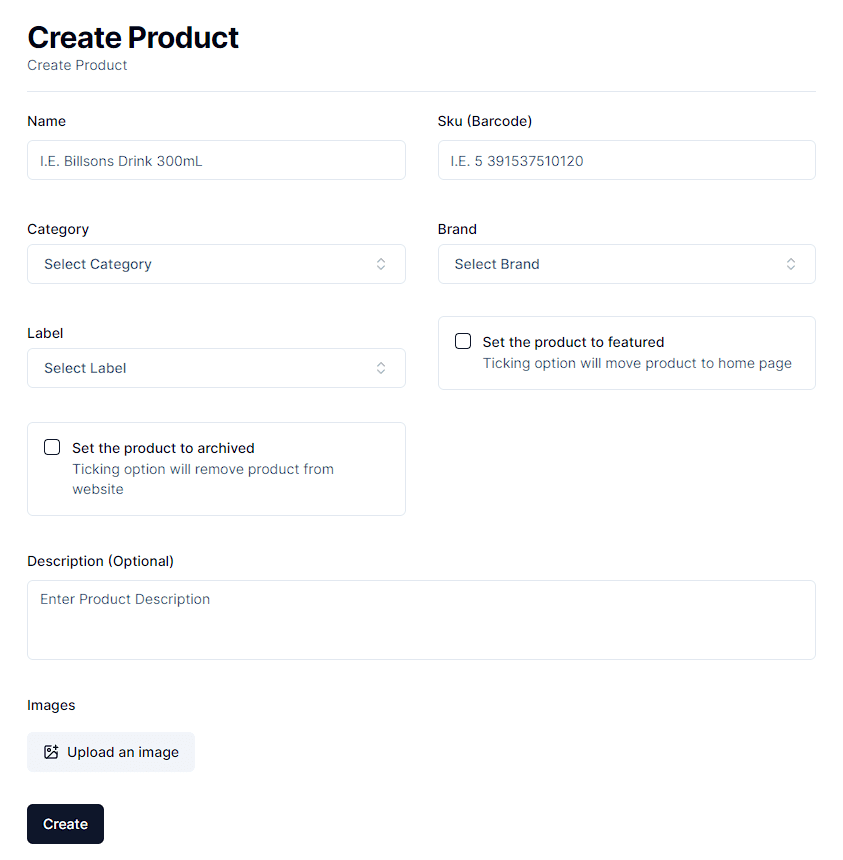Click the chevron arrows in the Category selector
Viewport: 843px width, 860px height.
[x=381, y=264]
